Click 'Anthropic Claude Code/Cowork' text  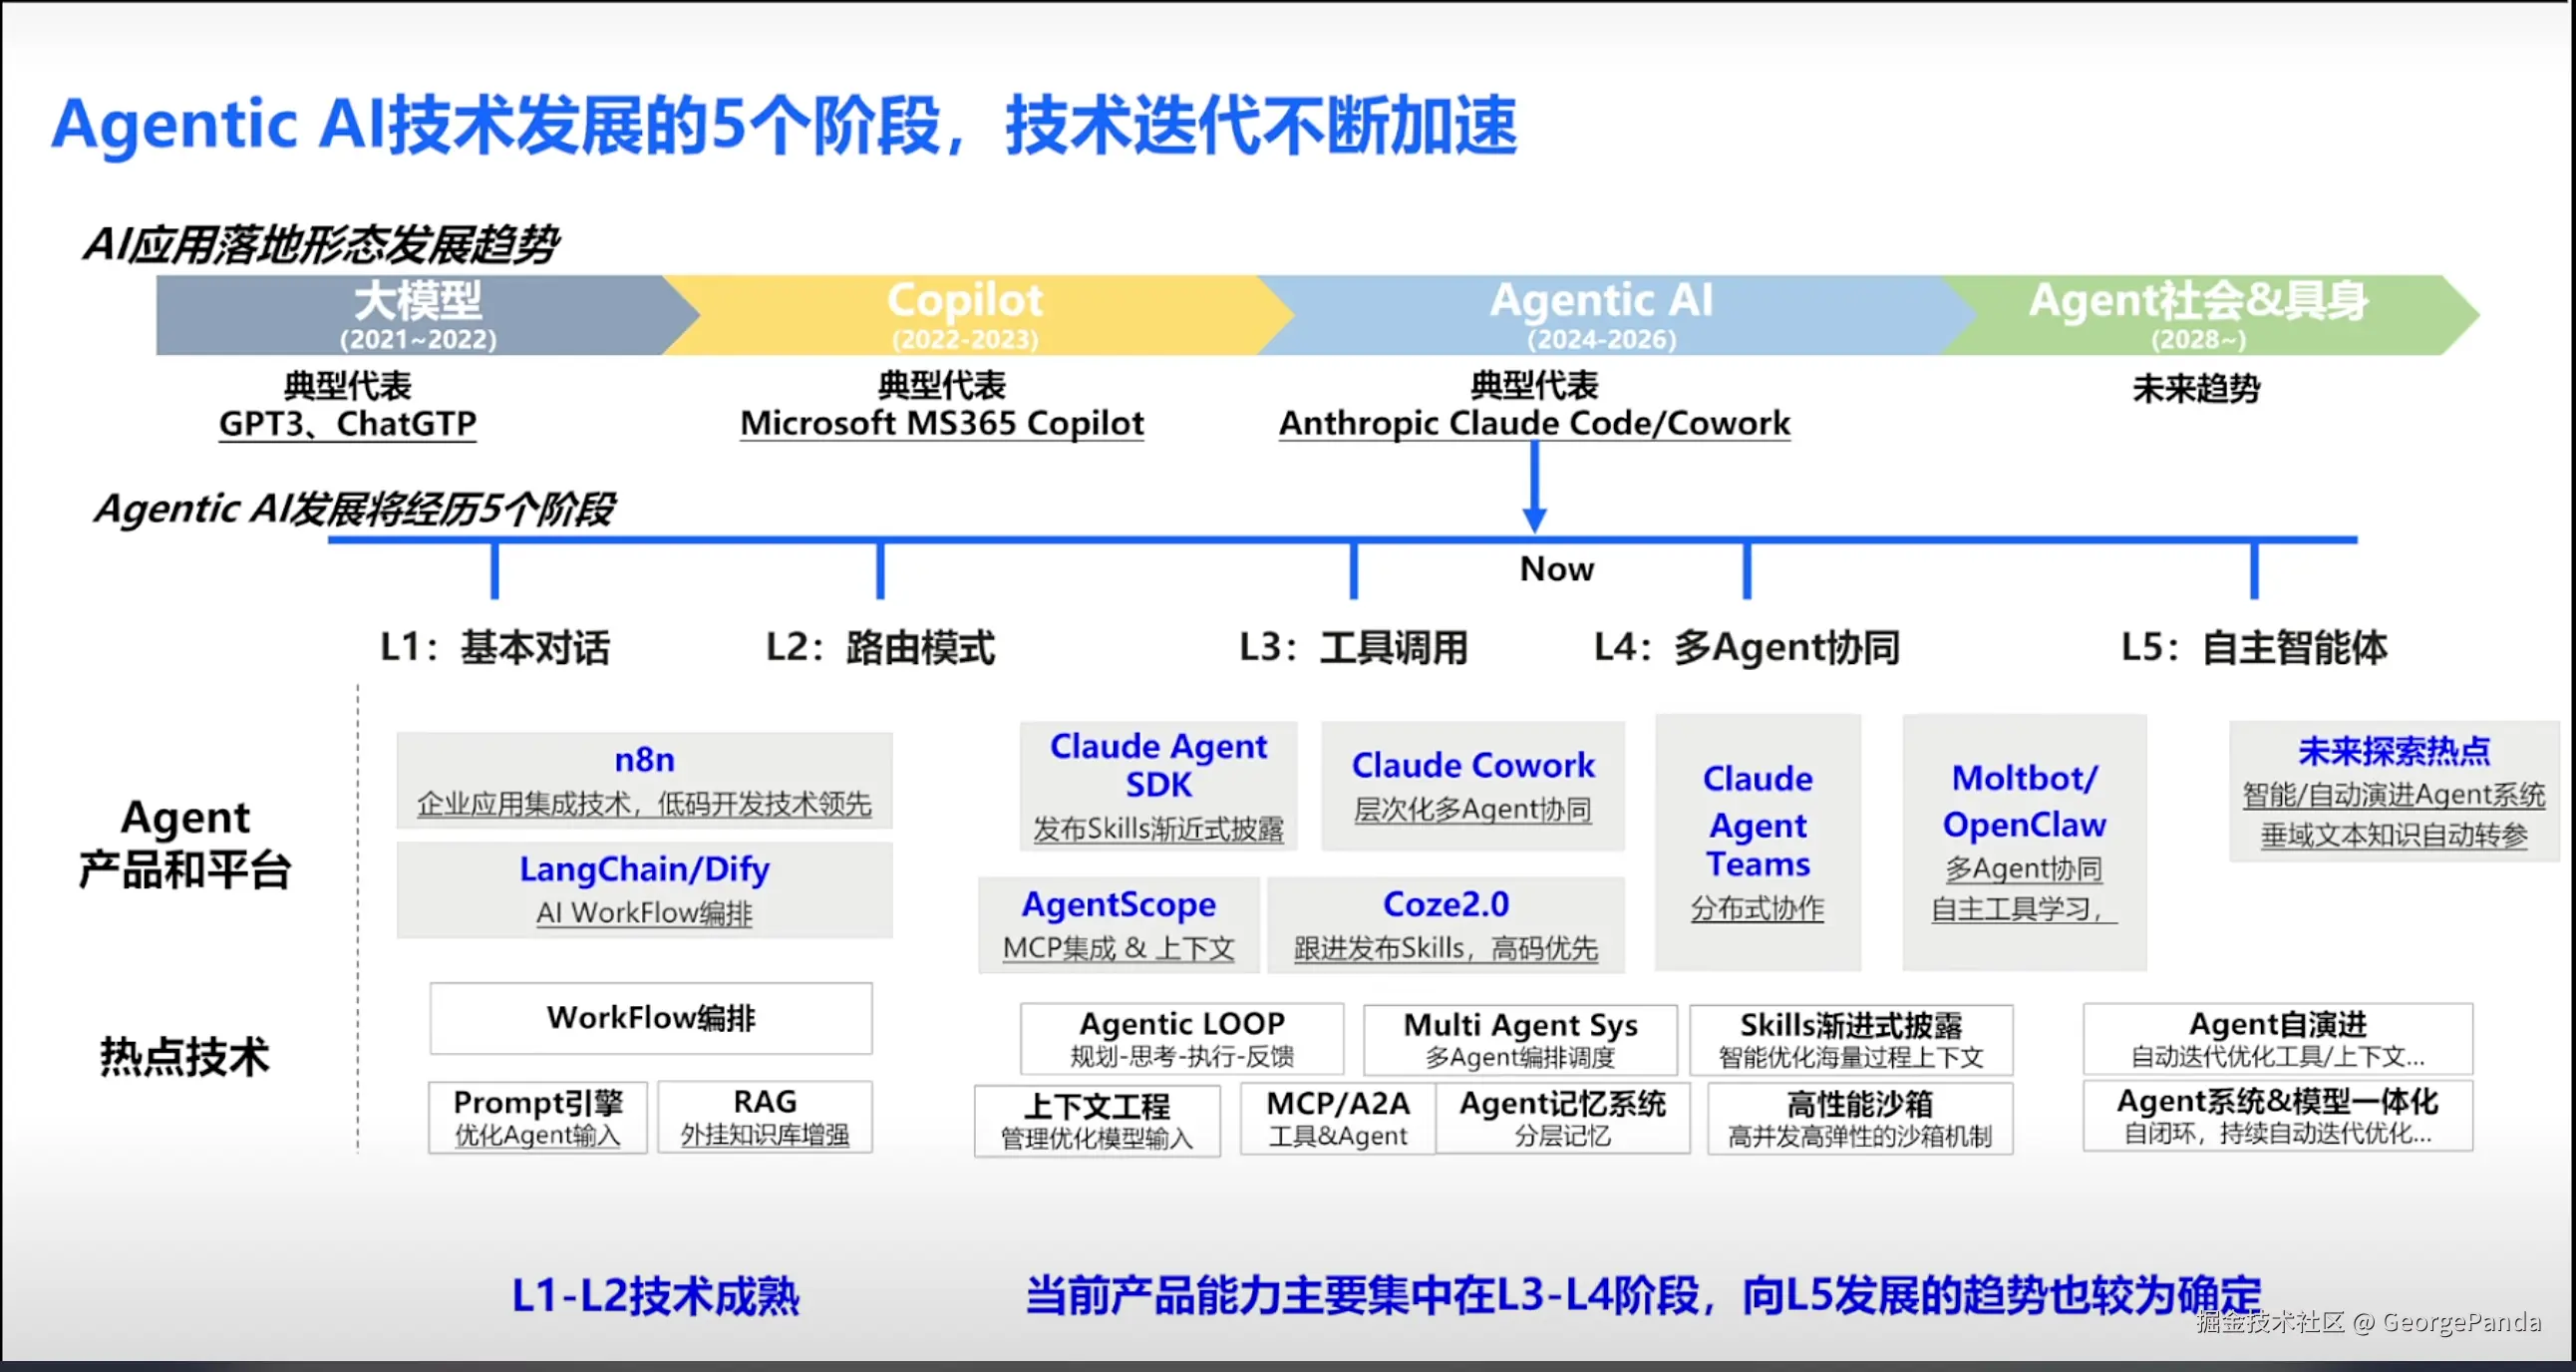1534,423
